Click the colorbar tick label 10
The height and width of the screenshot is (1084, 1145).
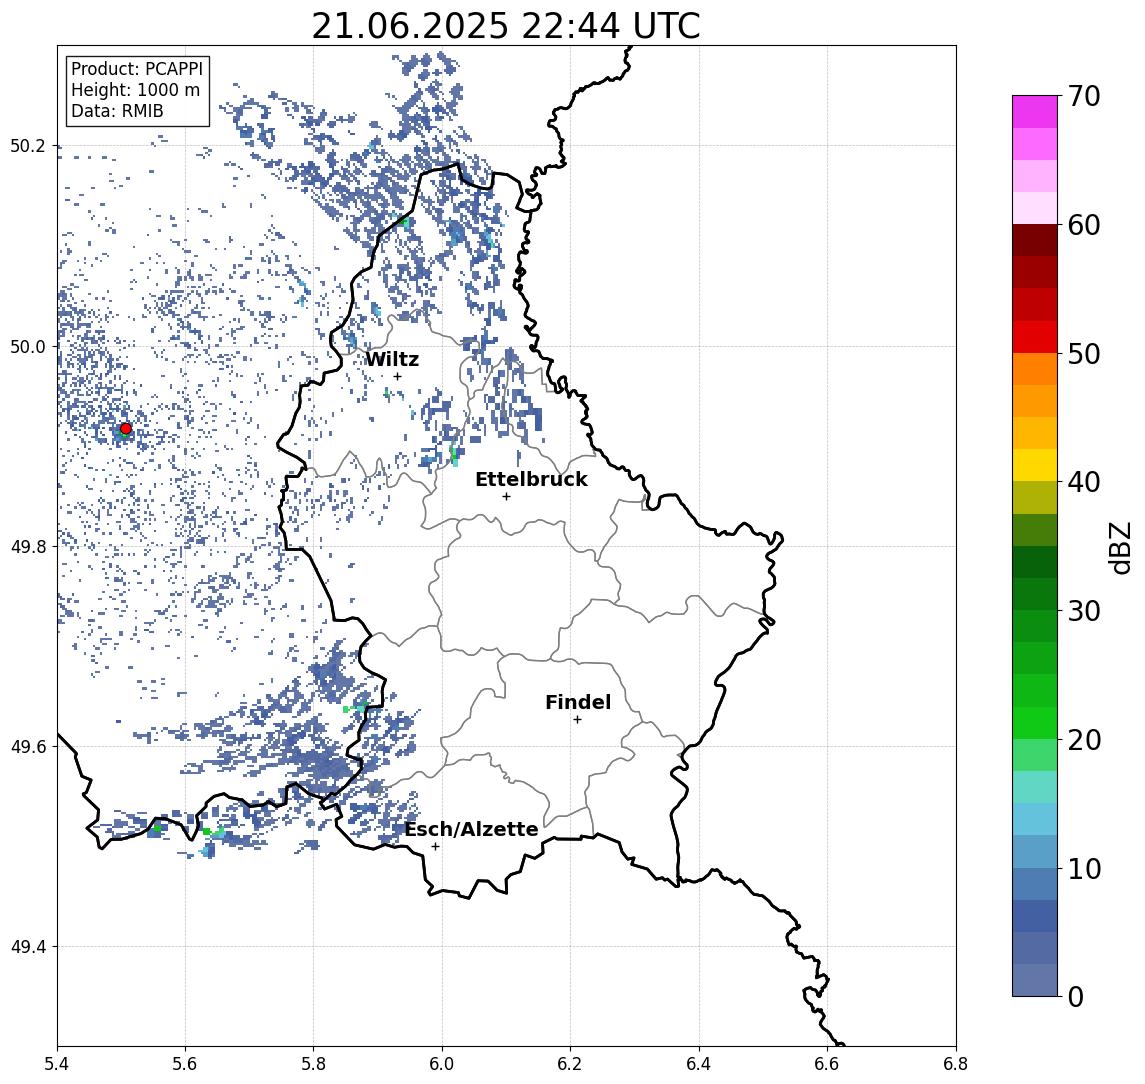(1084, 868)
